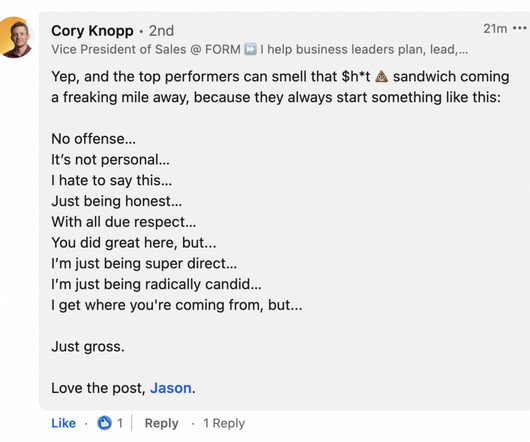
Task: Click the 2nd degree connection label
Action: click(162, 31)
